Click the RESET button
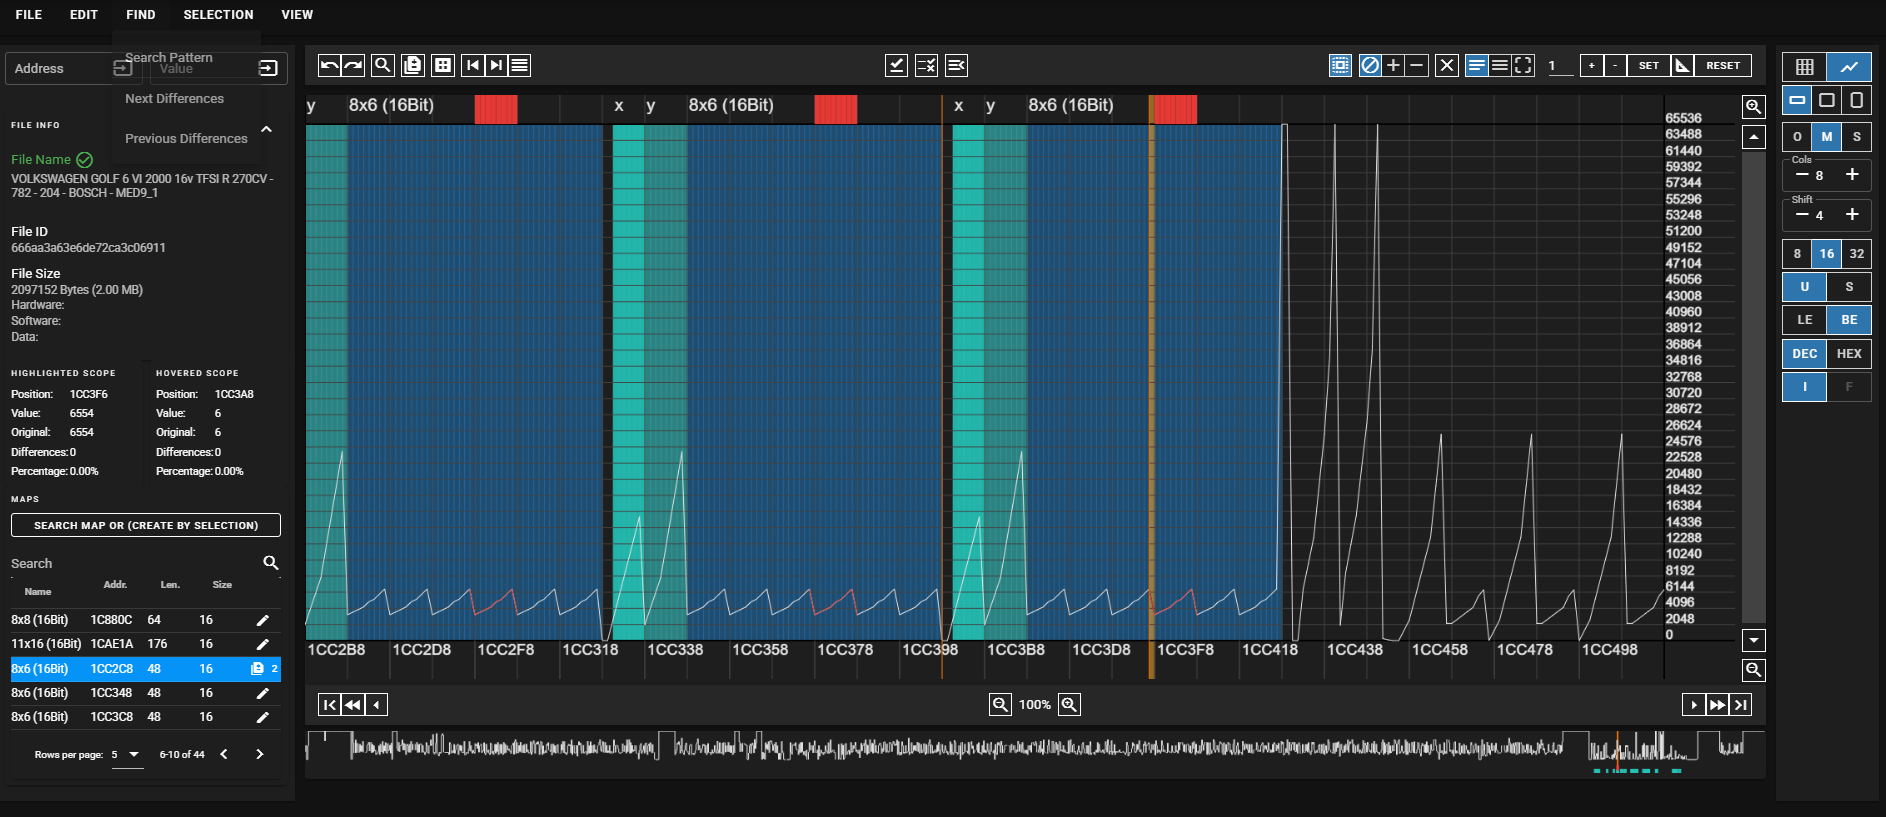 1722,66
